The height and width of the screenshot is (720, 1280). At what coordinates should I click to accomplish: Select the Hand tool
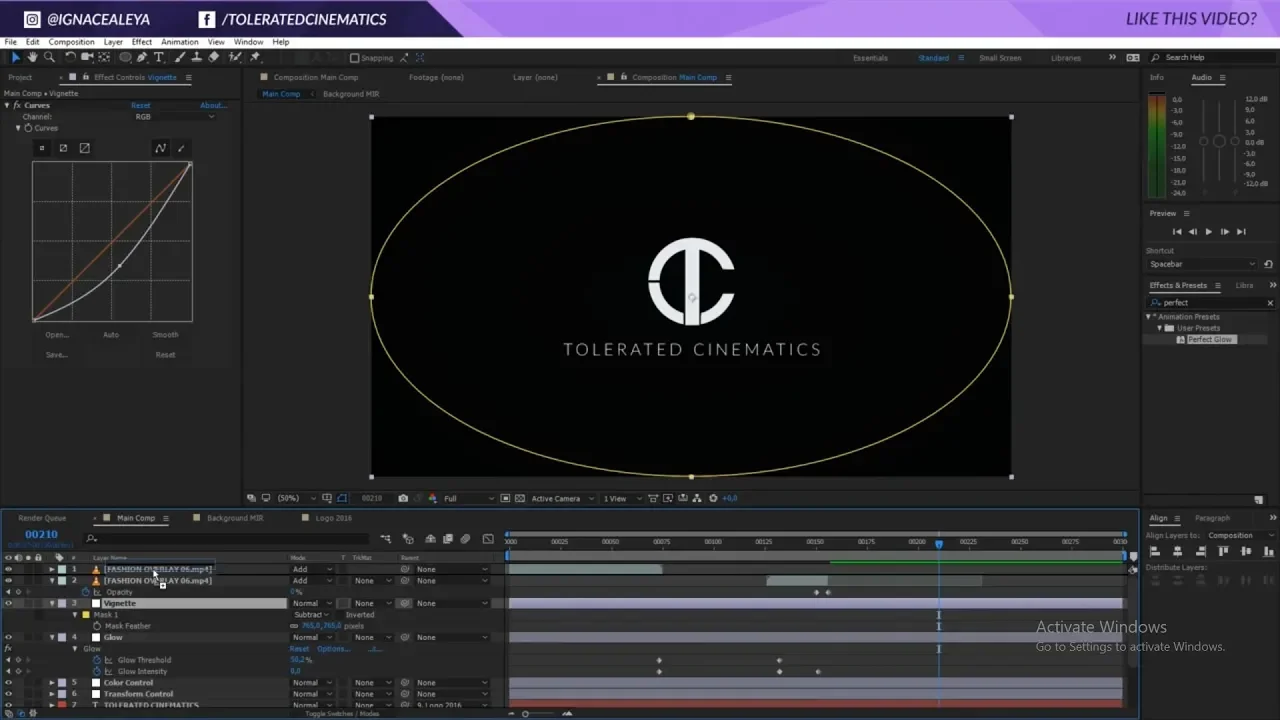coord(32,57)
